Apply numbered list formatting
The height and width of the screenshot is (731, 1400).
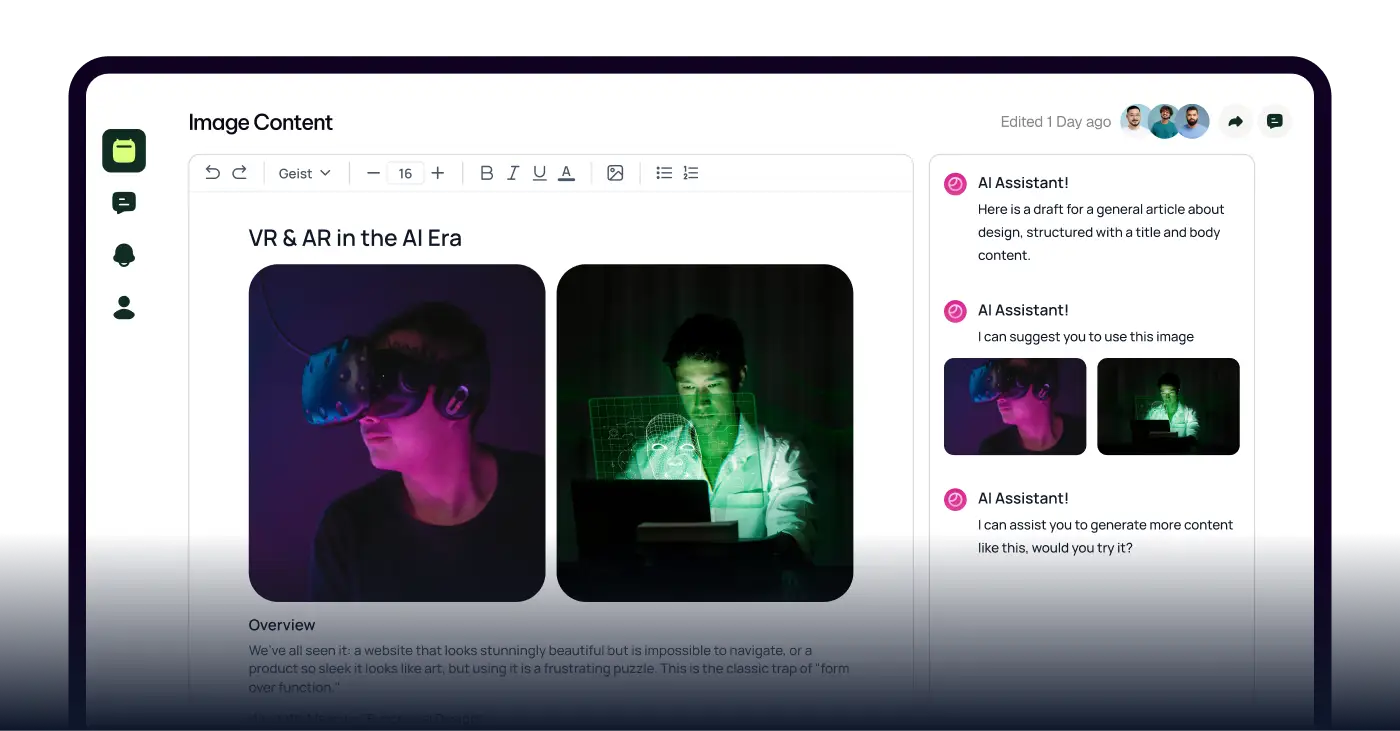(x=691, y=173)
